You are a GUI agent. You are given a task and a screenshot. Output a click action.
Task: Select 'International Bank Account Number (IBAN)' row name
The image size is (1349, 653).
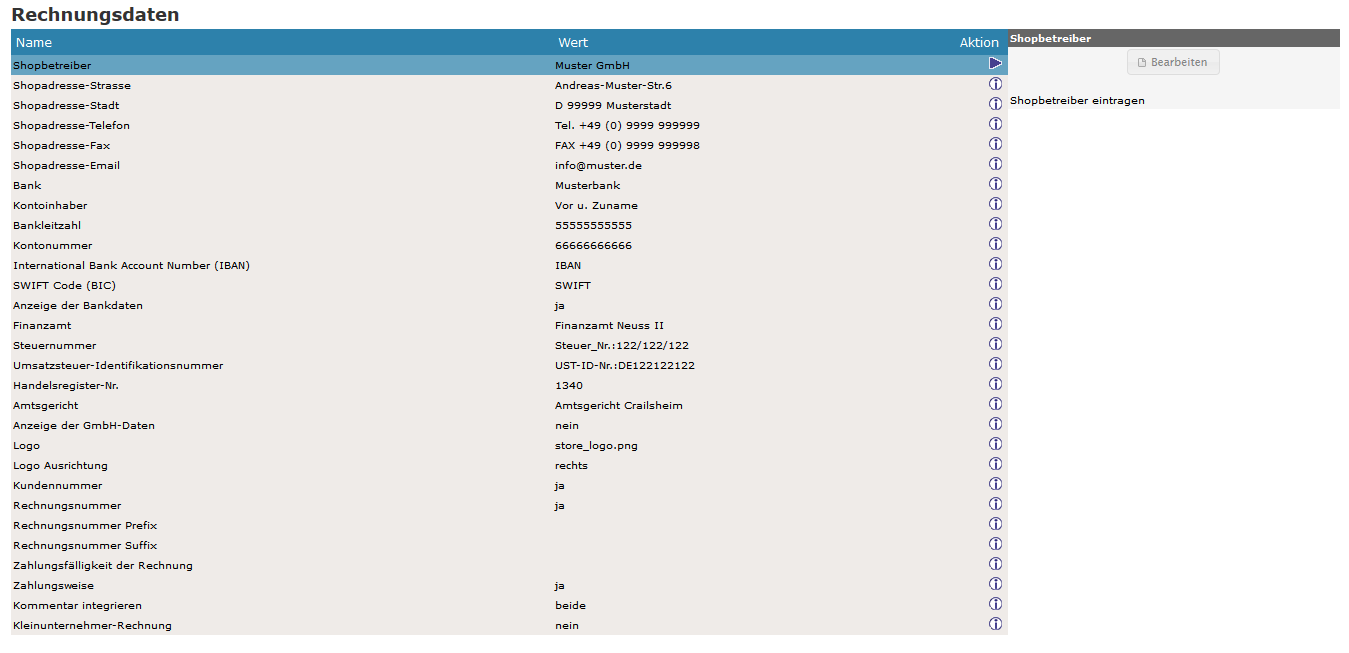(x=131, y=265)
